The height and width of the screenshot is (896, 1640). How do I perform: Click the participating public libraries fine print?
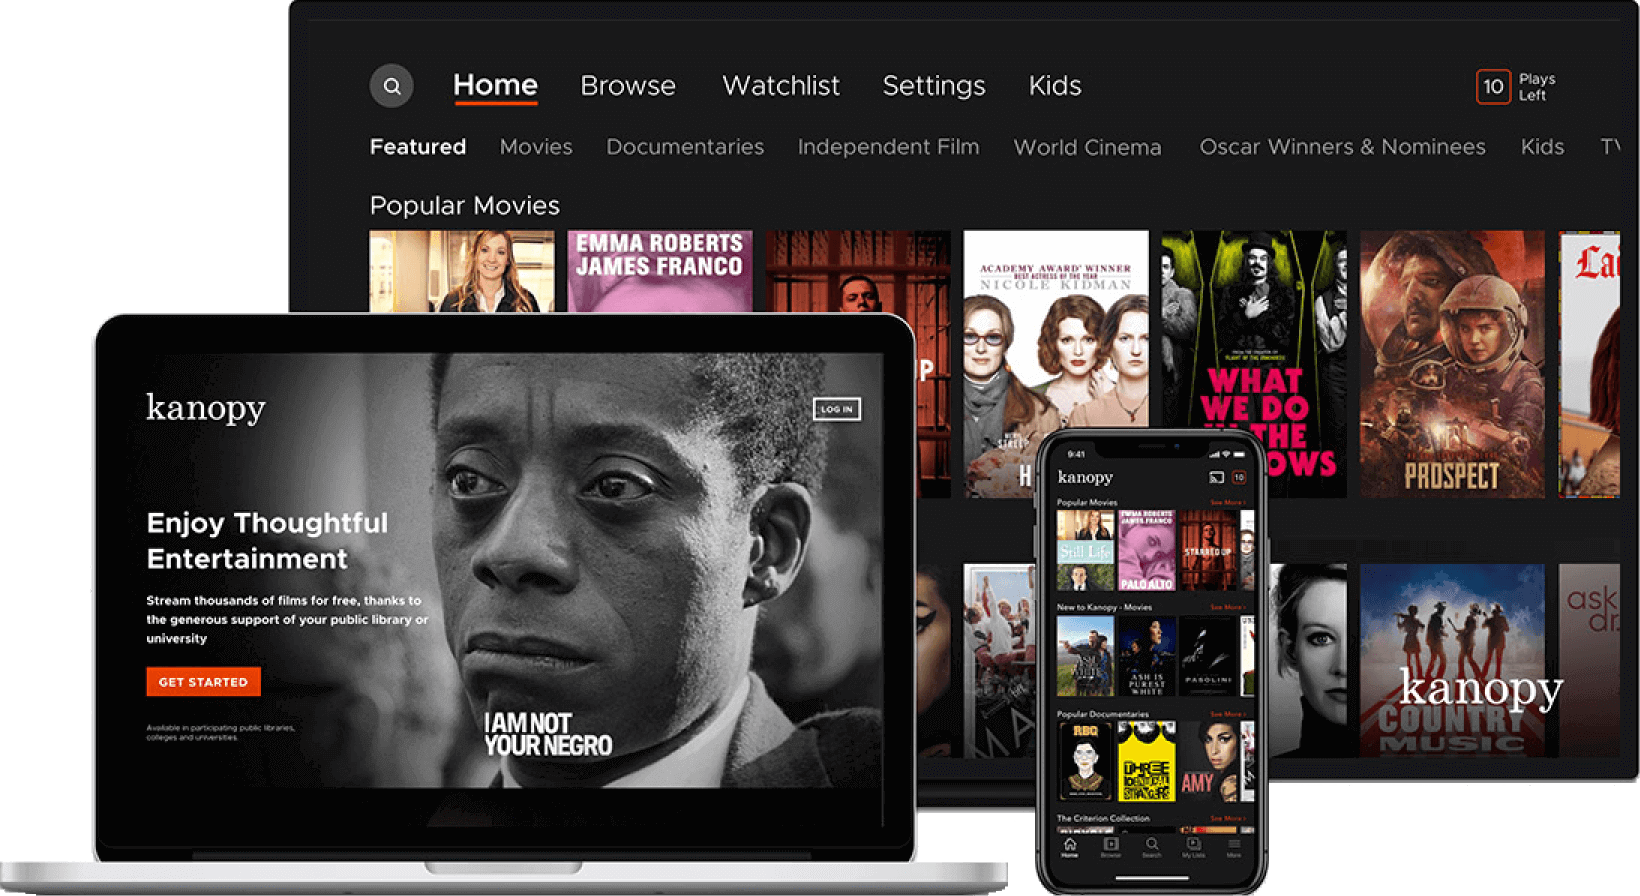point(220,732)
